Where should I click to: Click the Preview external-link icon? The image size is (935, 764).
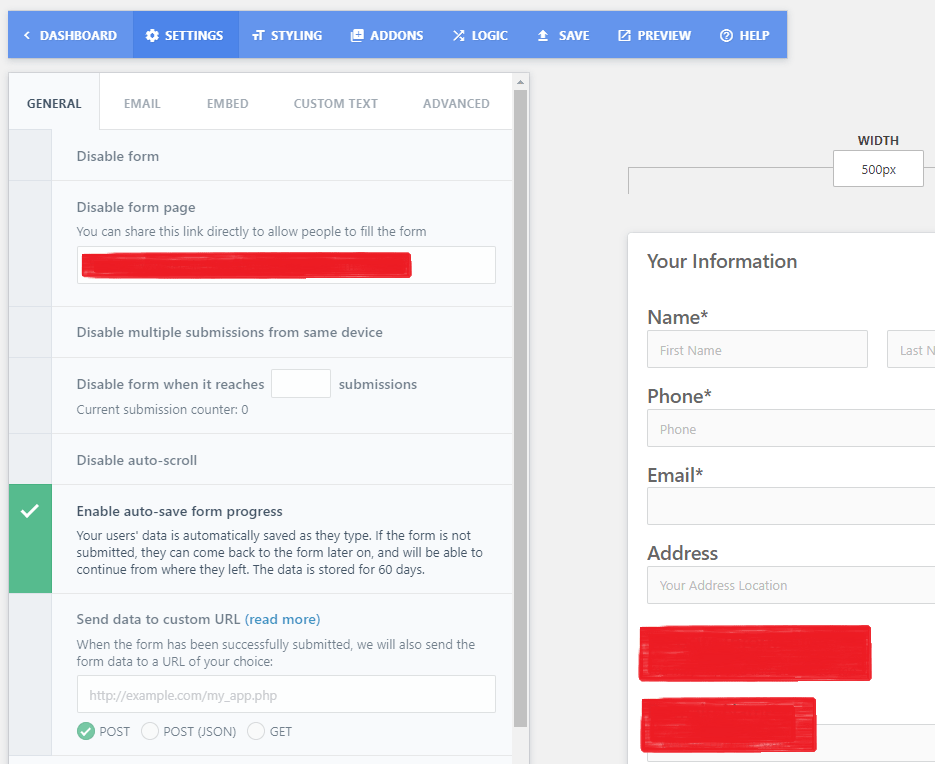pyautogui.click(x=624, y=36)
